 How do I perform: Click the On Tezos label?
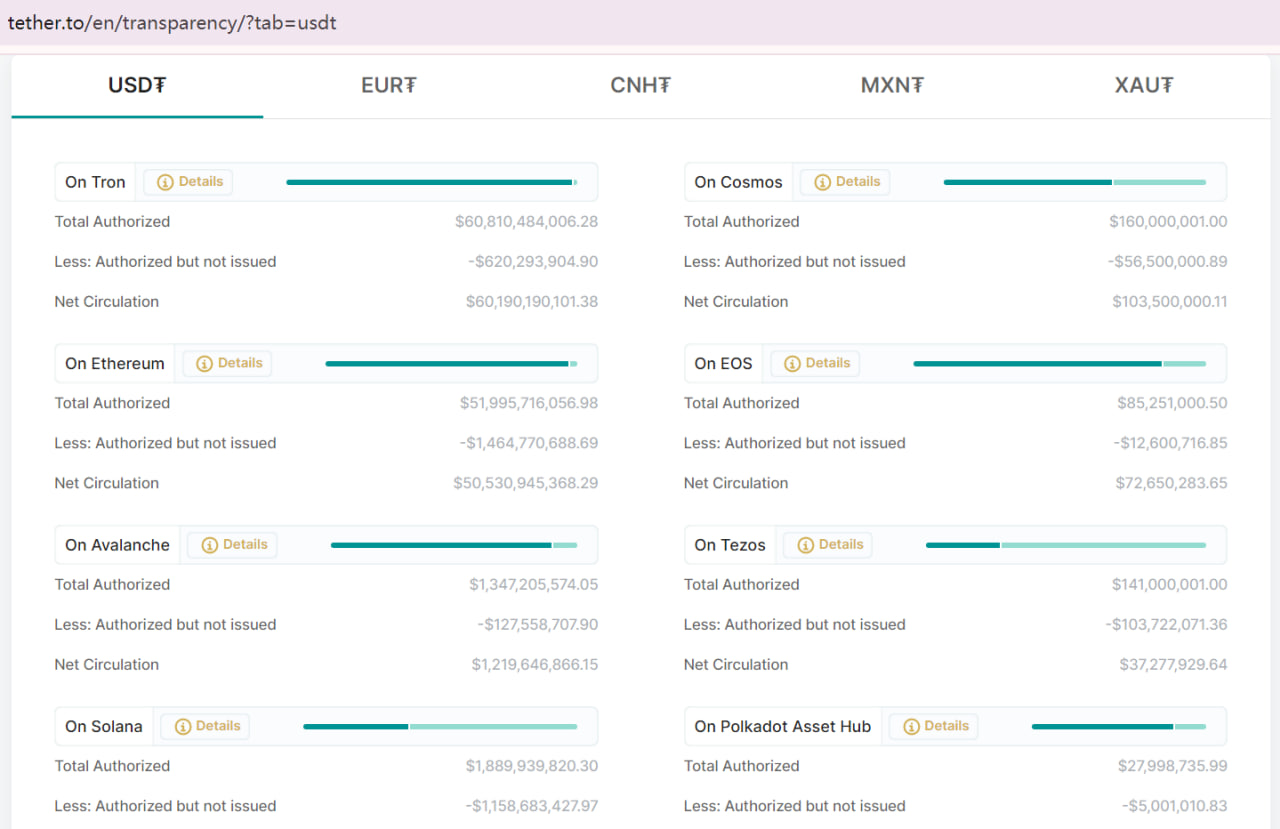730,545
